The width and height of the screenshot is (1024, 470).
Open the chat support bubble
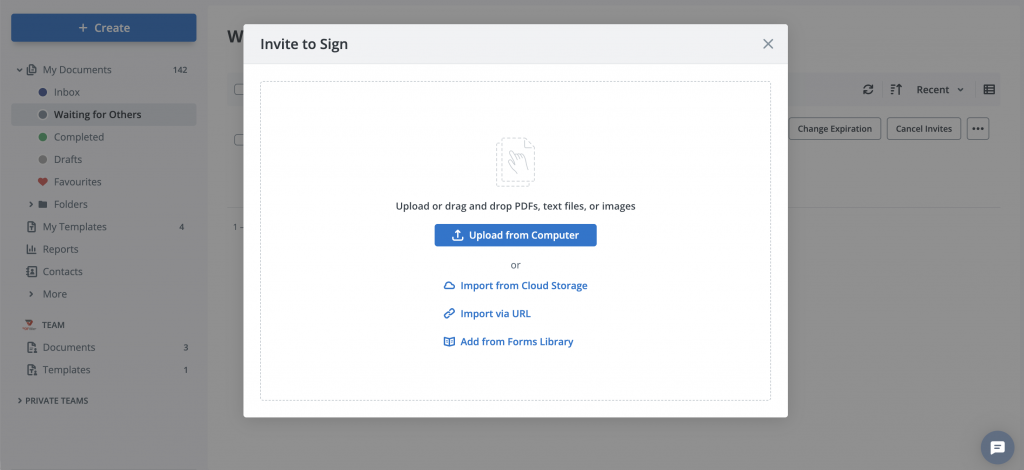pyautogui.click(x=997, y=447)
